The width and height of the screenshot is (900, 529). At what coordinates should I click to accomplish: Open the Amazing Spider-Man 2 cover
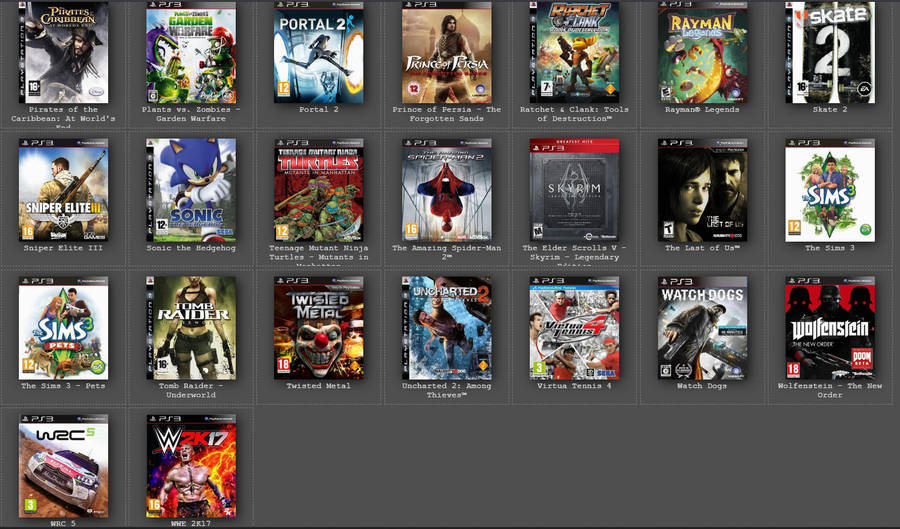(447, 190)
